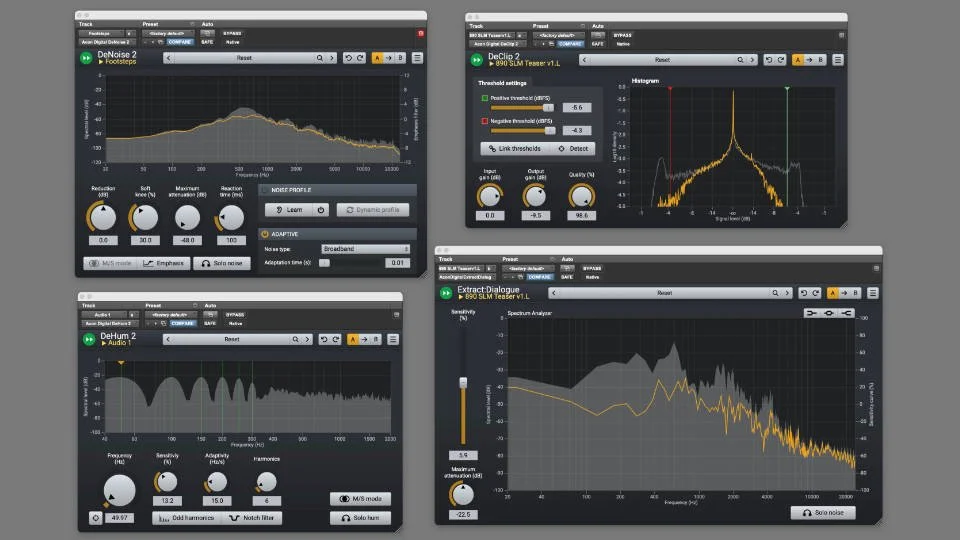Toggle noise profile power button beside Learn
This screenshot has width=960, height=540.
[x=321, y=209]
